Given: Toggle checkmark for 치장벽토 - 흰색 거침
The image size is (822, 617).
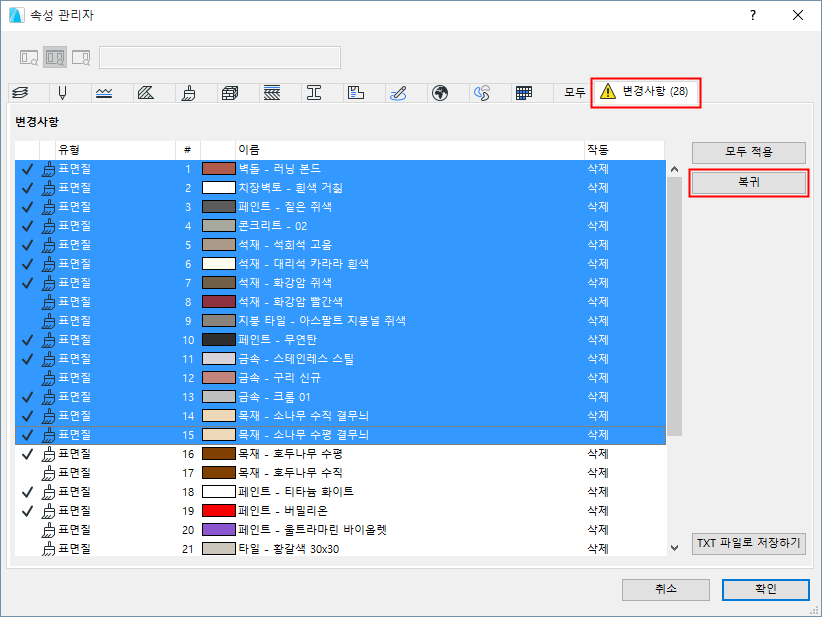Looking at the screenshot, I should (x=27, y=188).
